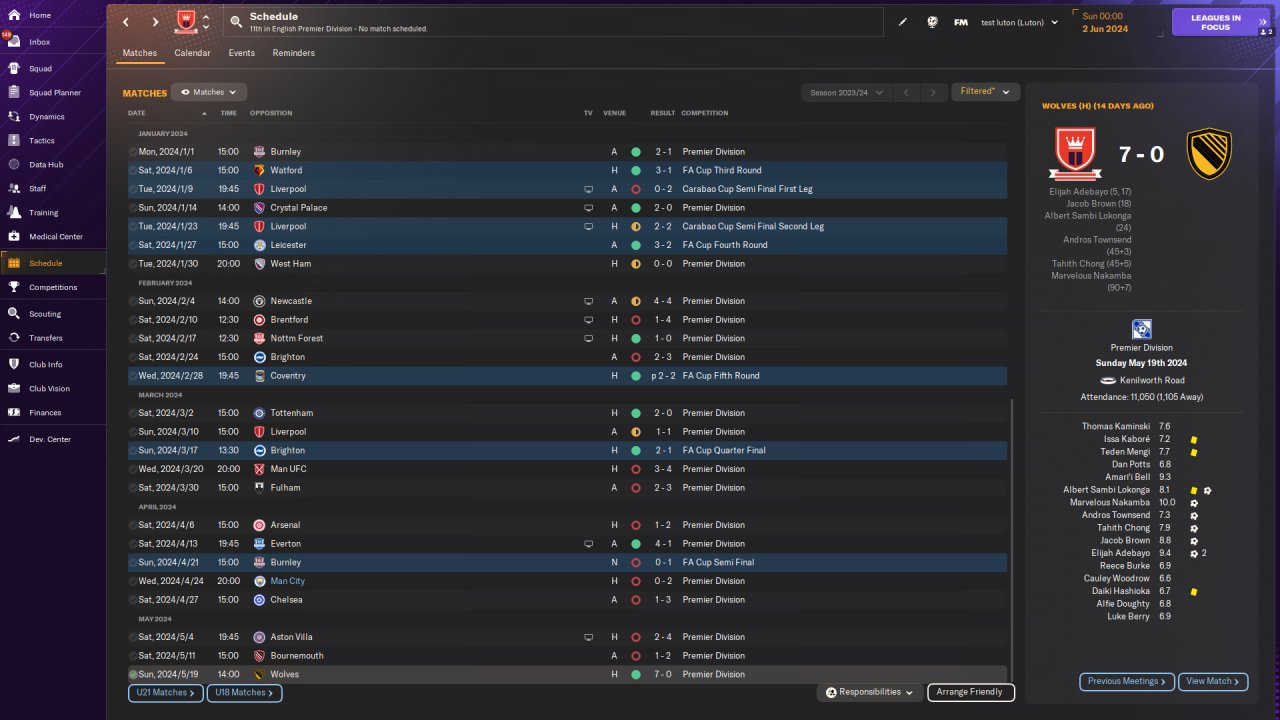This screenshot has height=720, width=1280.
Task: Open the Training section
Action: pos(53,213)
